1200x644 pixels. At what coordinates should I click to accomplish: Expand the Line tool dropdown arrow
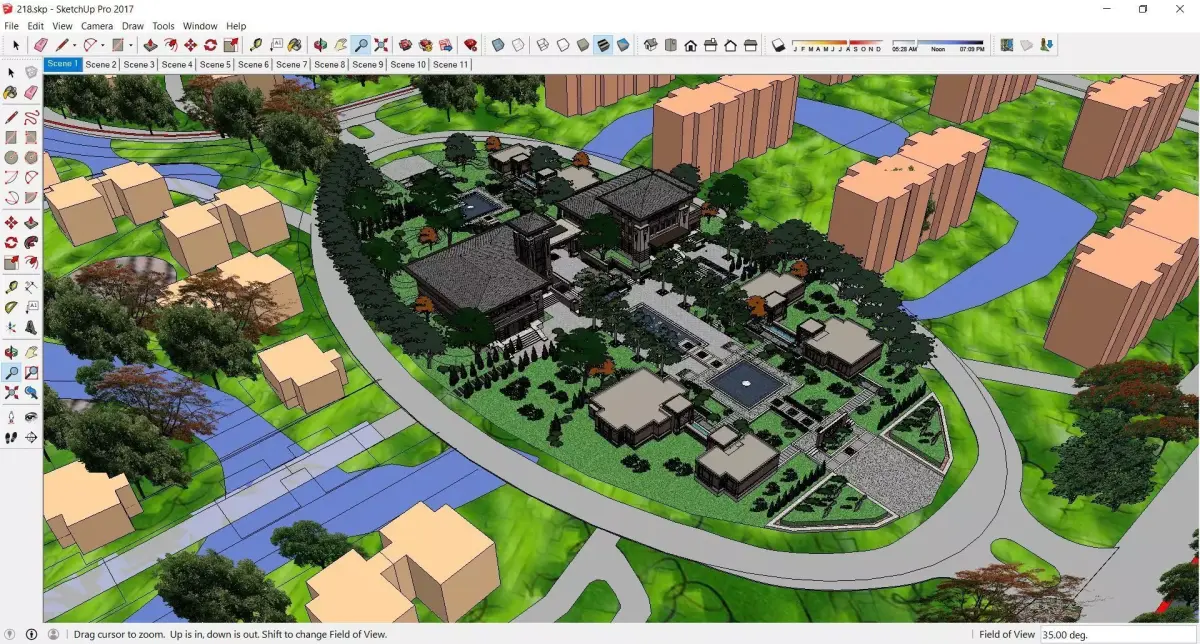coord(75,46)
